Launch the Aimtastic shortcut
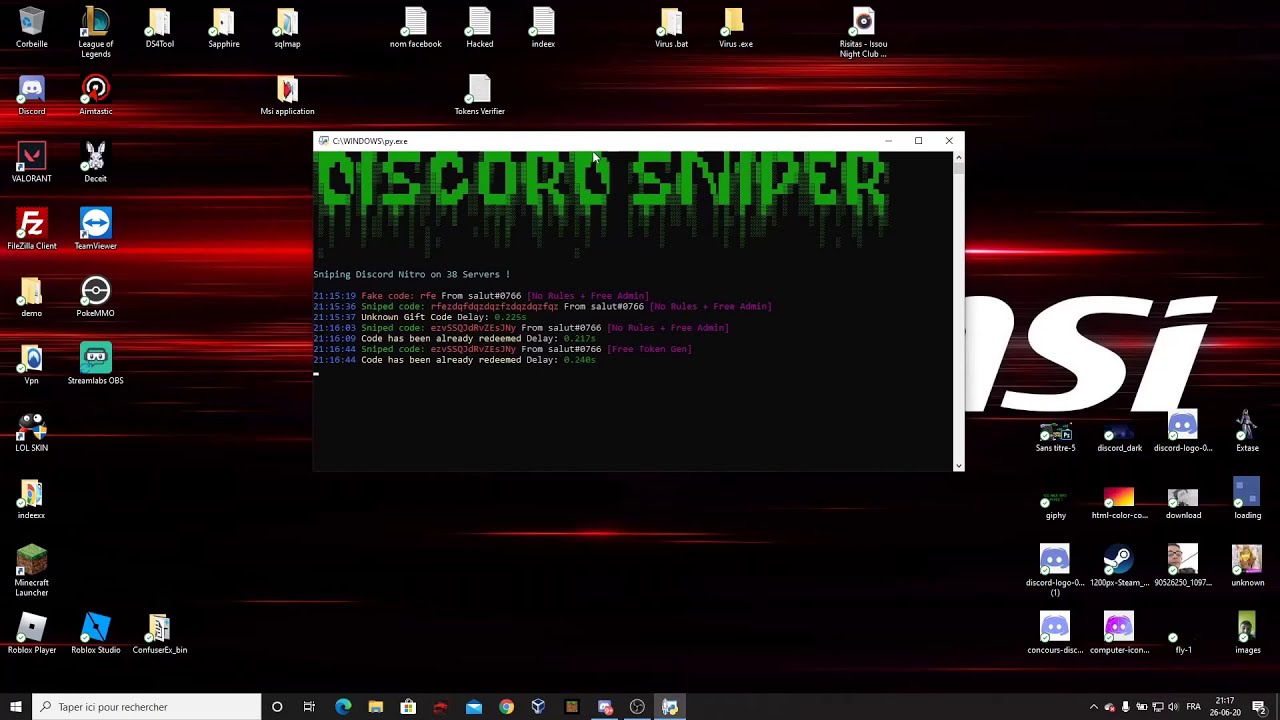 (95, 95)
